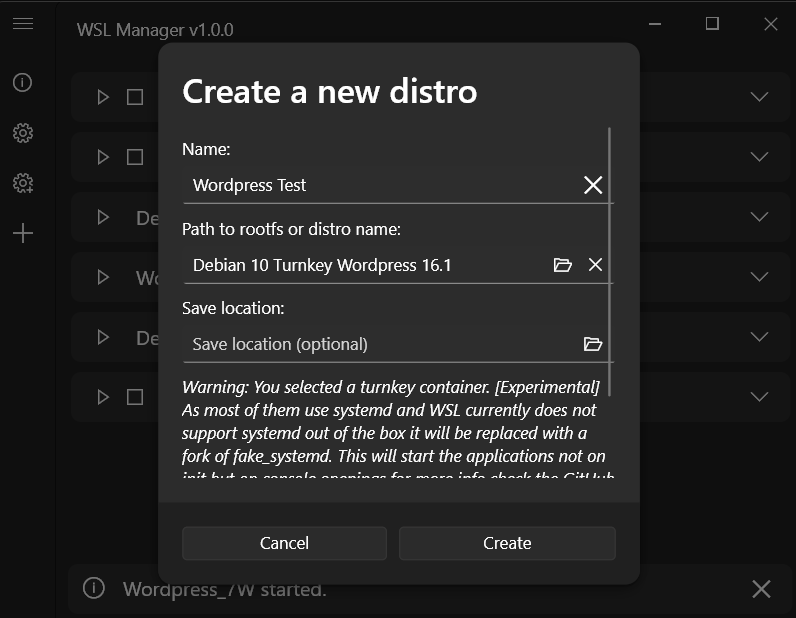Click the Cancel button
Viewport: 796px width, 618px height.
pyautogui.click(x=284, y=543)
